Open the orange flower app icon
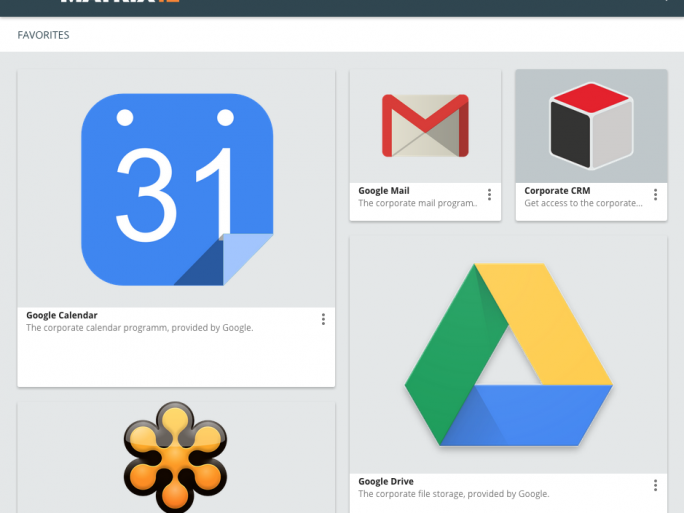Viewport: 684px width, 513px height. 175,457
